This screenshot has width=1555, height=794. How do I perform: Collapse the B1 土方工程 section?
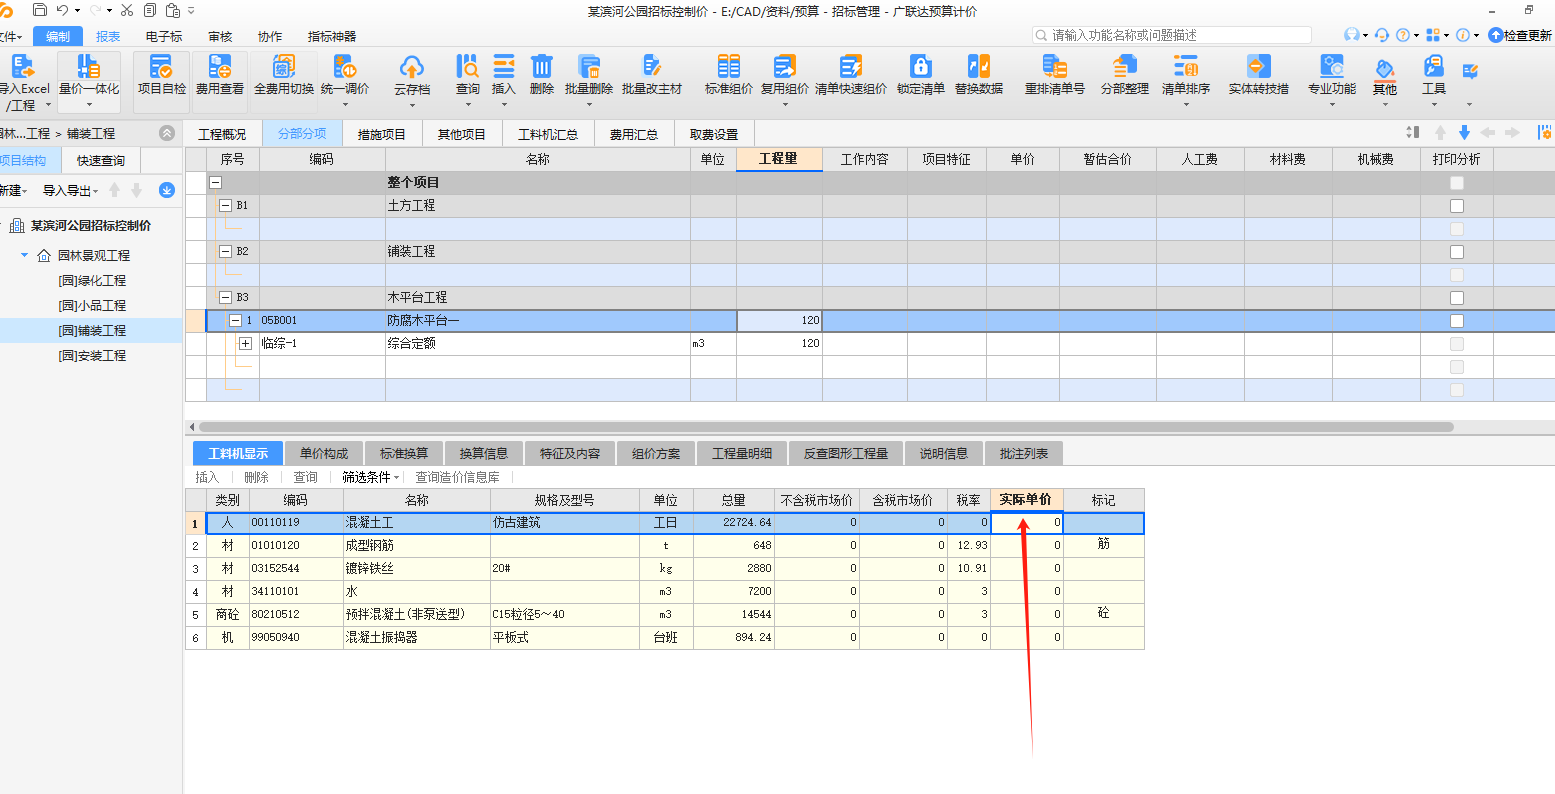(226, 206)
